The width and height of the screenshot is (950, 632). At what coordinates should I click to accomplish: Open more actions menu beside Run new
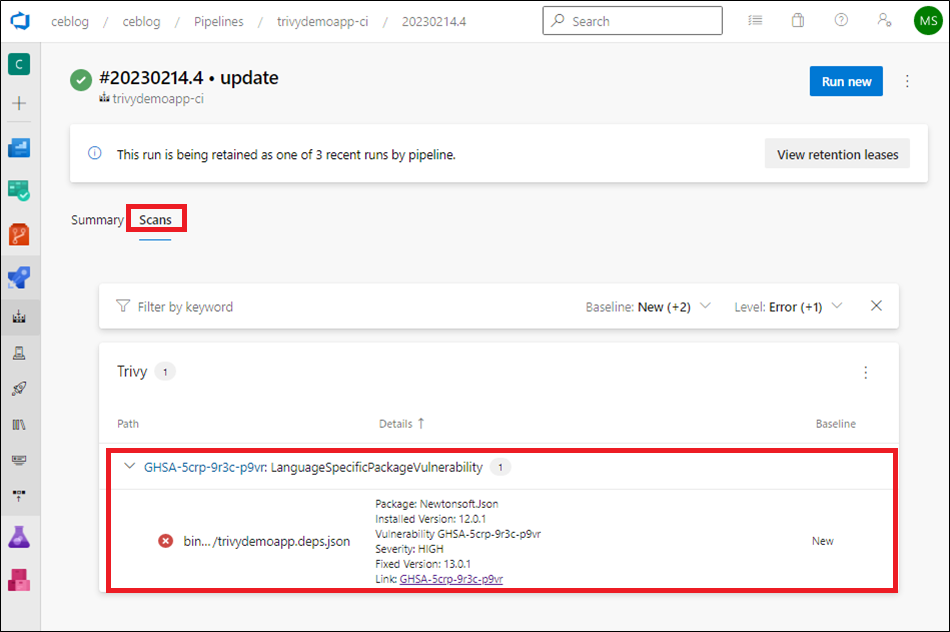click(907, 81)
